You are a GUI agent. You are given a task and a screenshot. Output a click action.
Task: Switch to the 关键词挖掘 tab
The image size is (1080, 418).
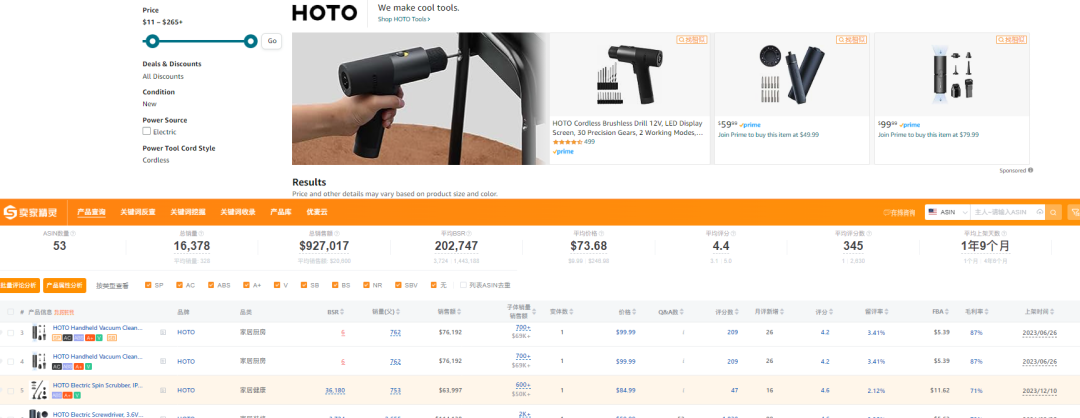point(187,212)
